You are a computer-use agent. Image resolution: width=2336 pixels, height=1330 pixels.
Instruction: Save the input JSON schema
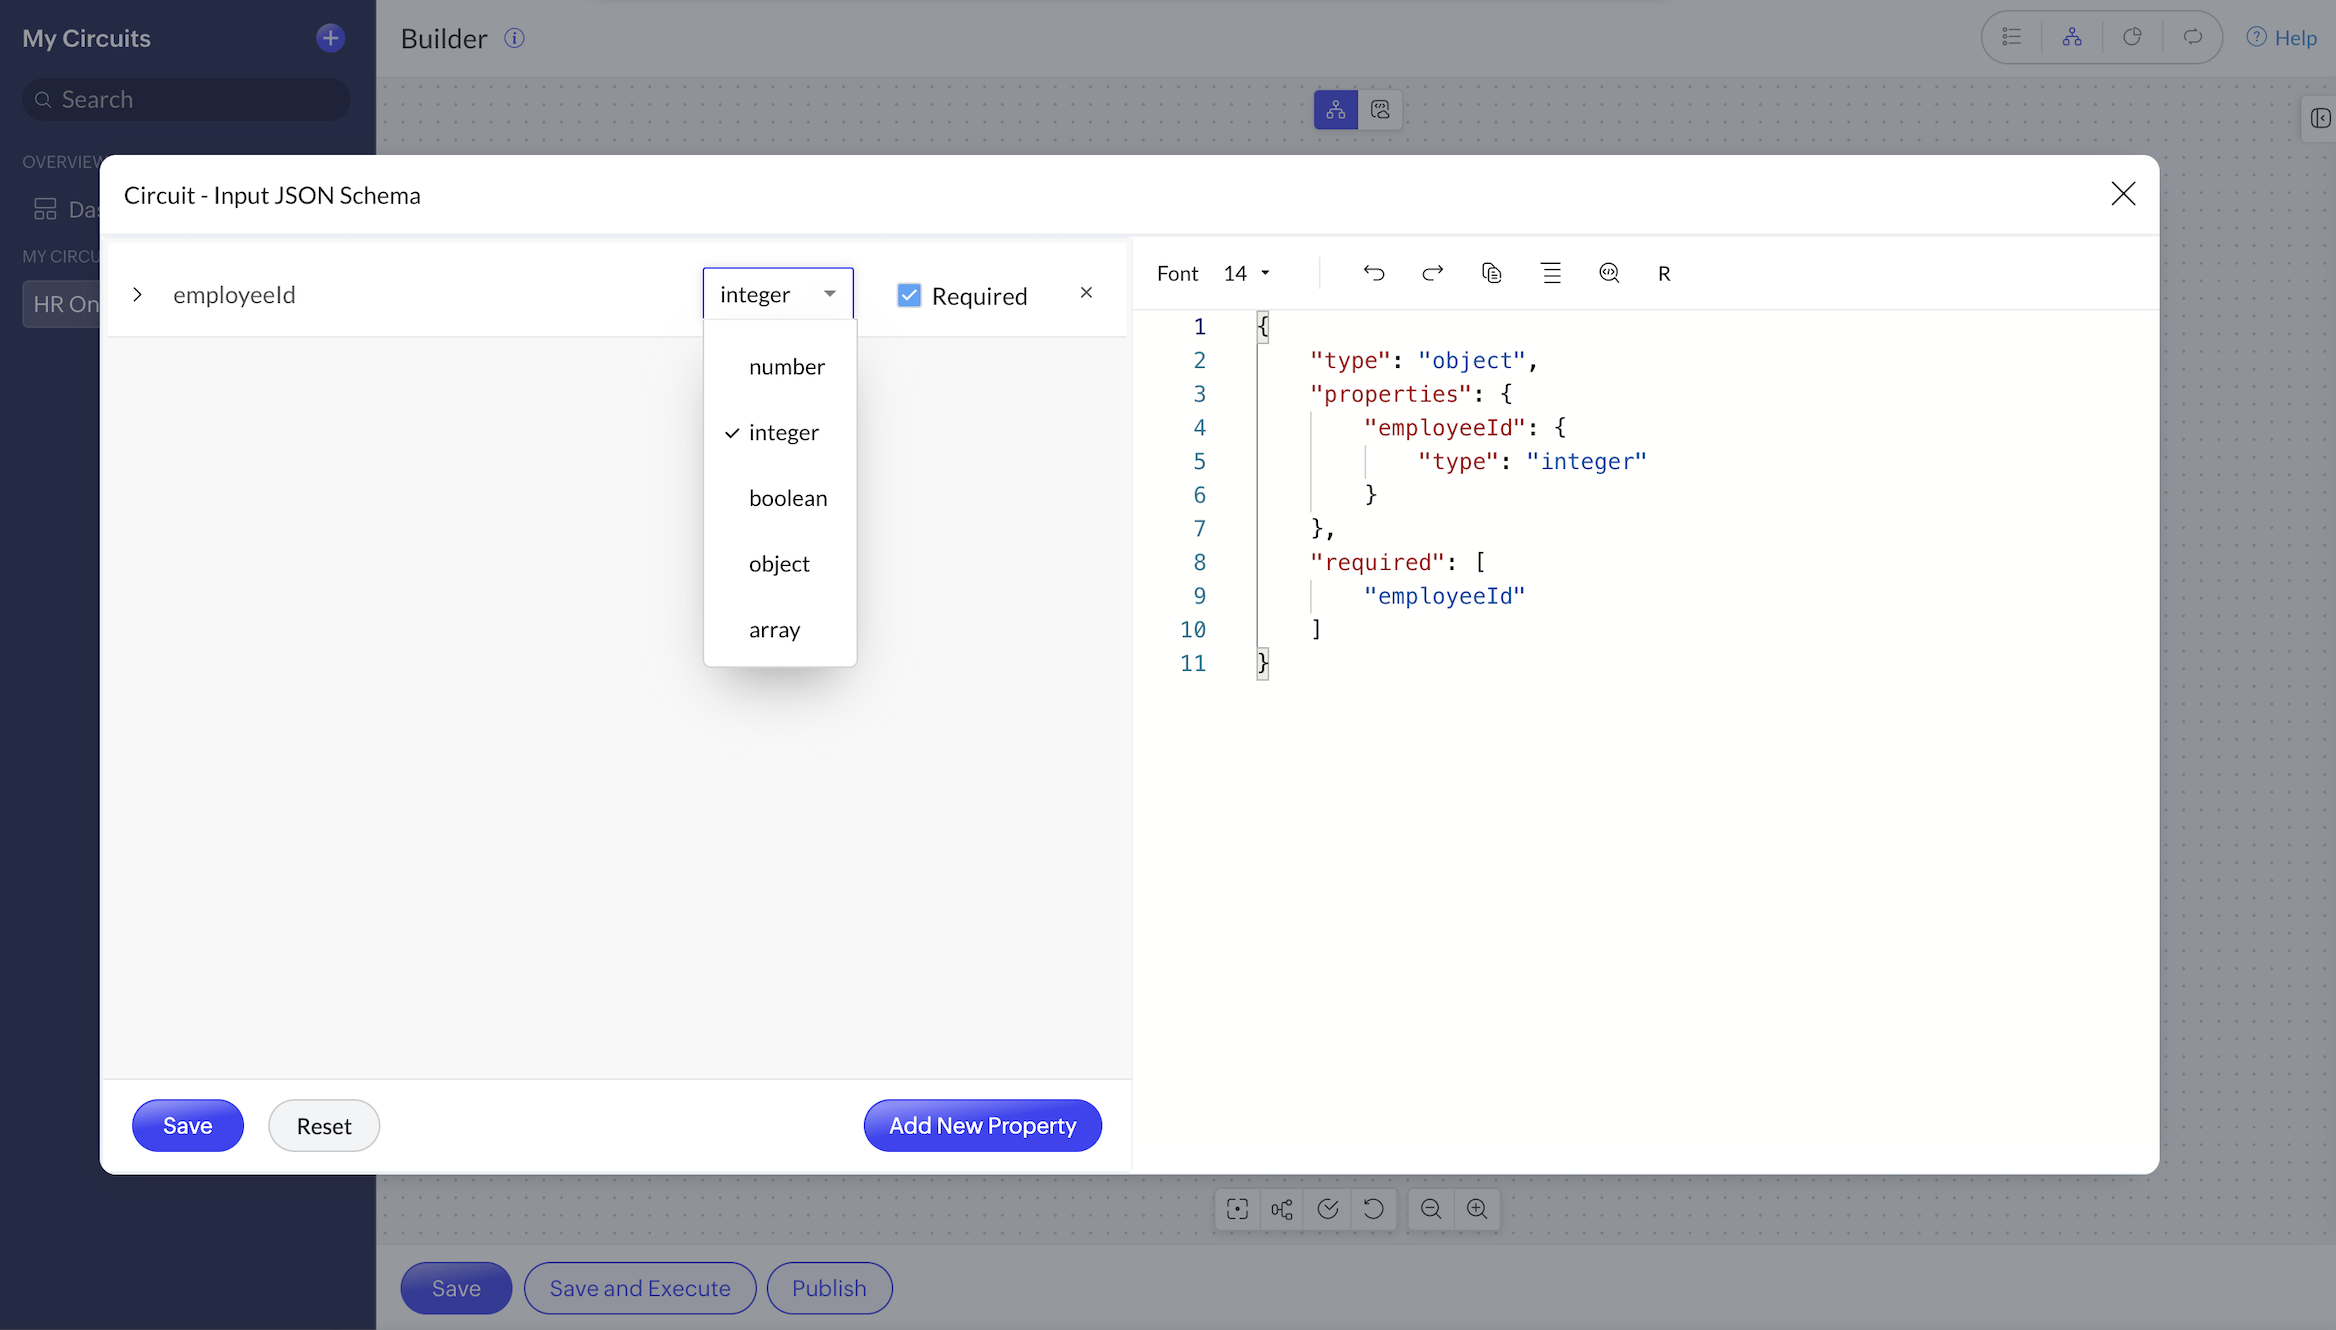(187, 1126)
